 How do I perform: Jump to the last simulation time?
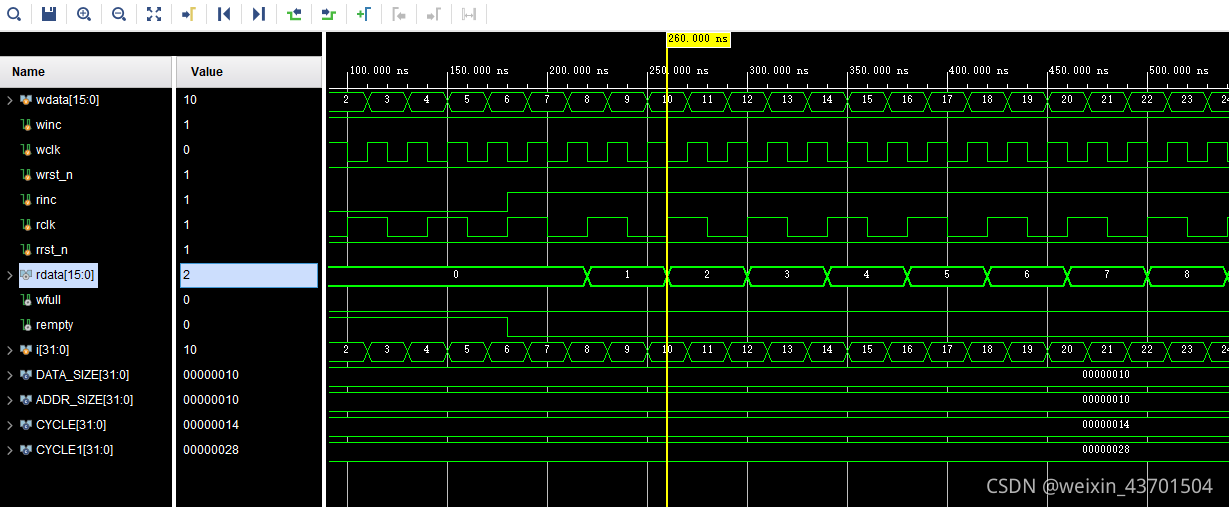coord(259,14)
